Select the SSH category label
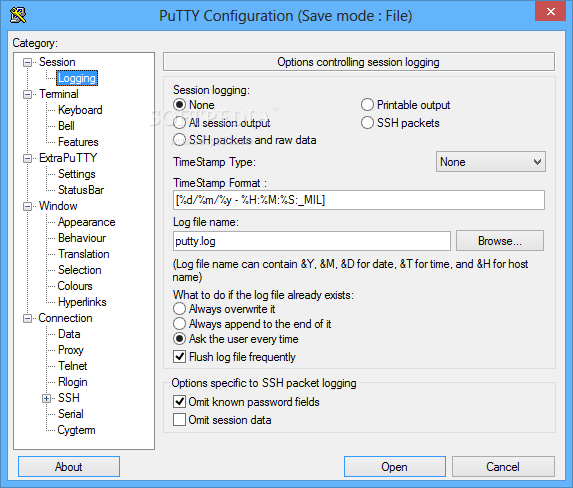Viewport: 573px width, 488px height. coord(69,398)
